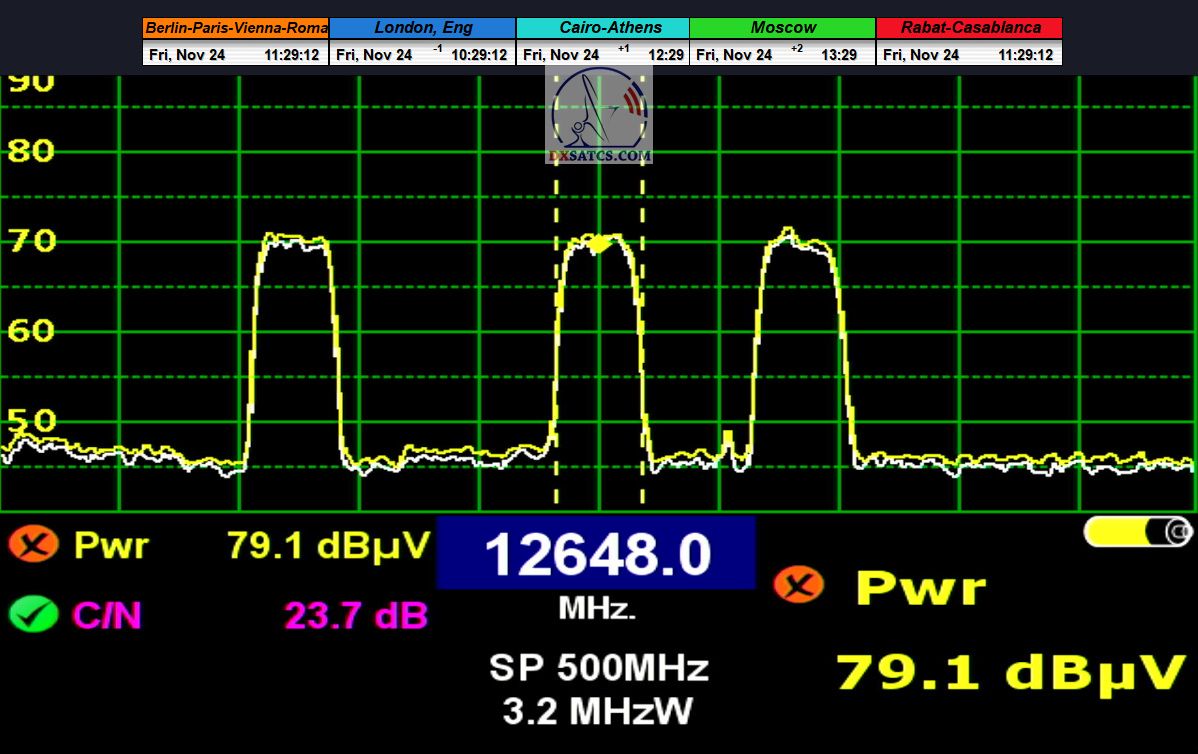Click the Moscow time showing 13:29

coord(838,55)
